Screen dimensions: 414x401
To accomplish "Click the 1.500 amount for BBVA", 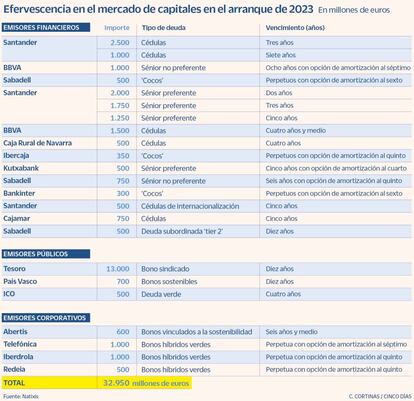I will (x=120, y=131).
